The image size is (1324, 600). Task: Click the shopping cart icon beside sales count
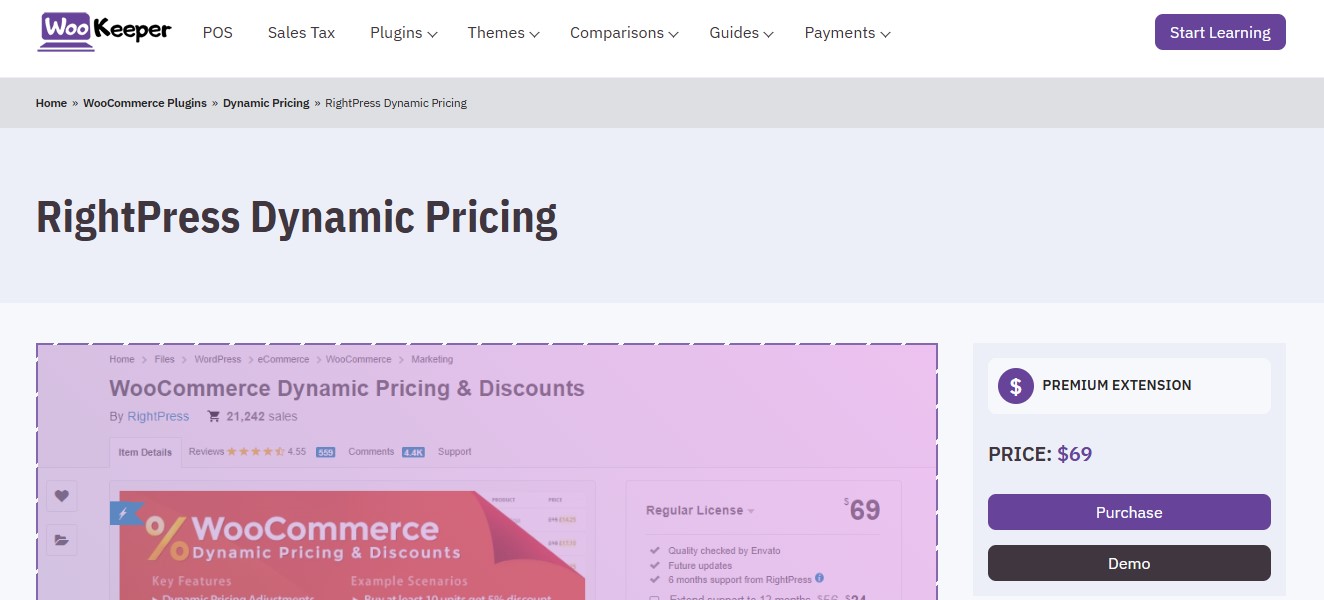[213, 417]
